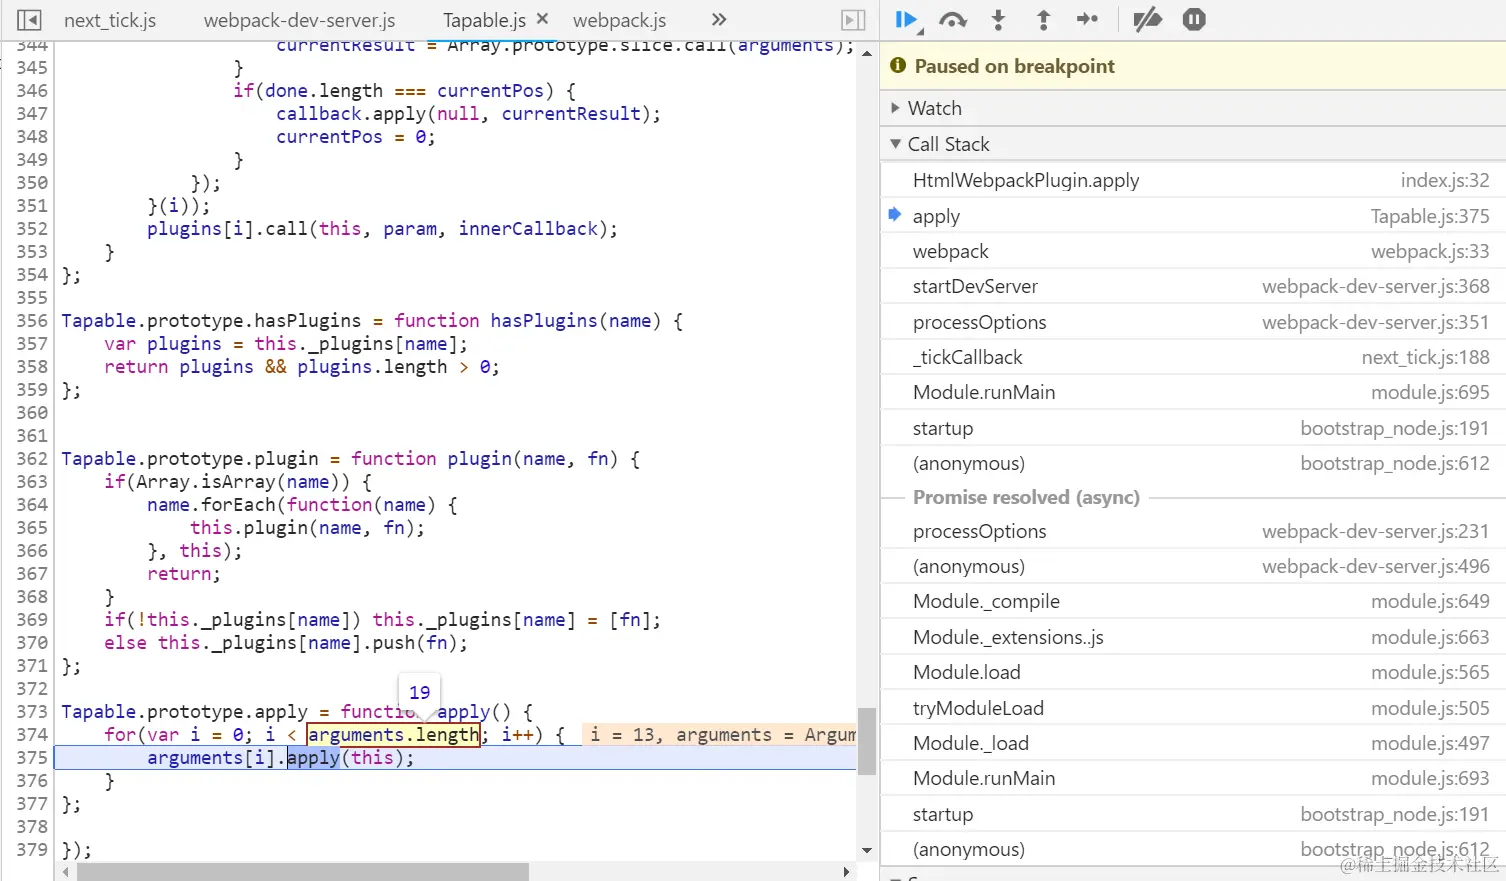
Task: Select HtmlWebpackPlugin.apply stack frame
Action: [x=1193, y=180]
